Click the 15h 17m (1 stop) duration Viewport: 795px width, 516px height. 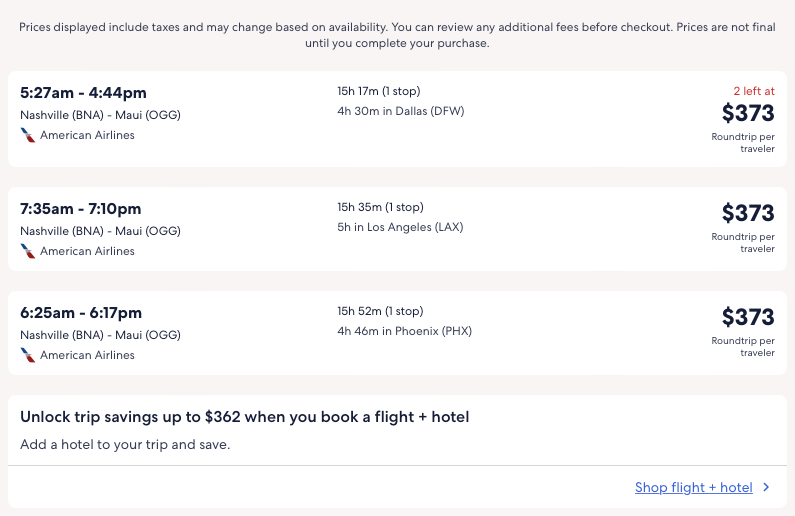pyautogui.click(x=379, y=91)
